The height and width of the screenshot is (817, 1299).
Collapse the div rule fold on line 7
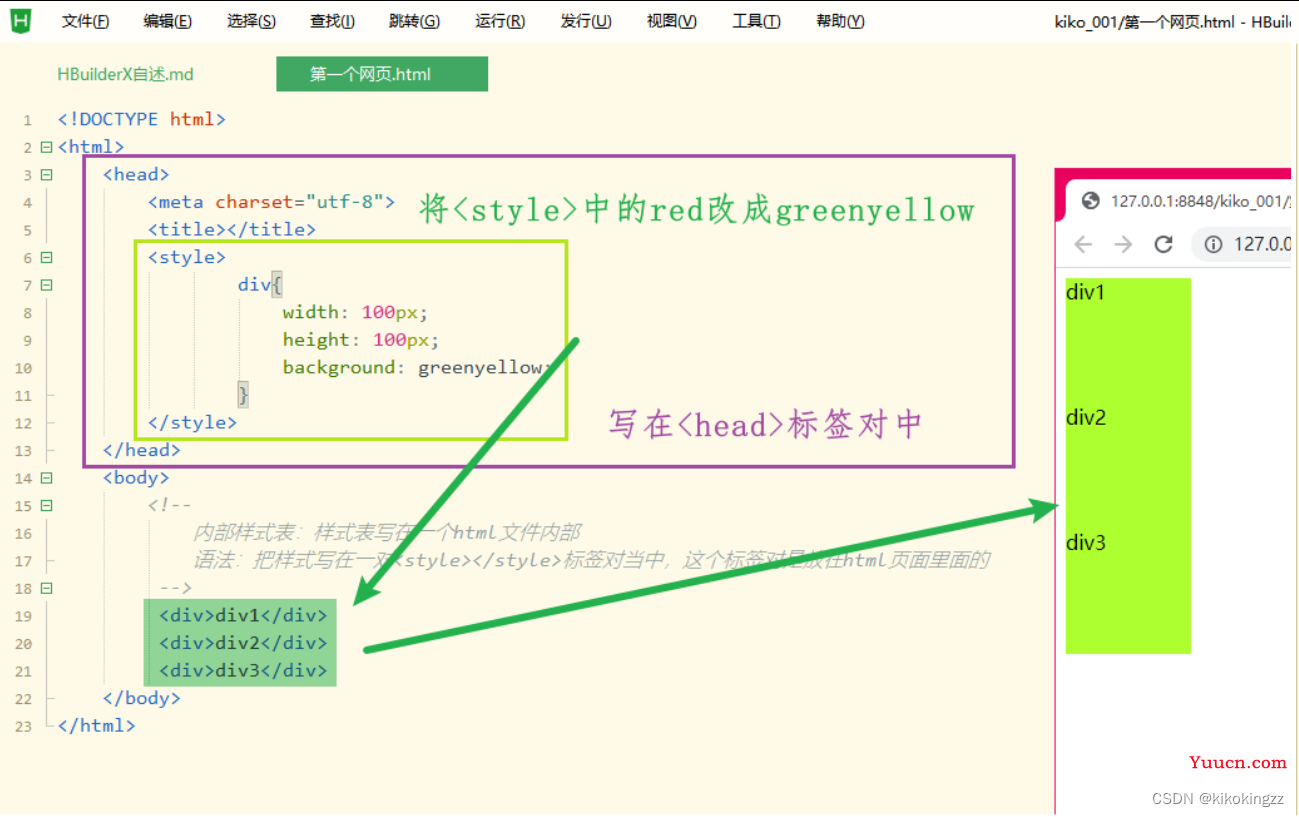46,285
